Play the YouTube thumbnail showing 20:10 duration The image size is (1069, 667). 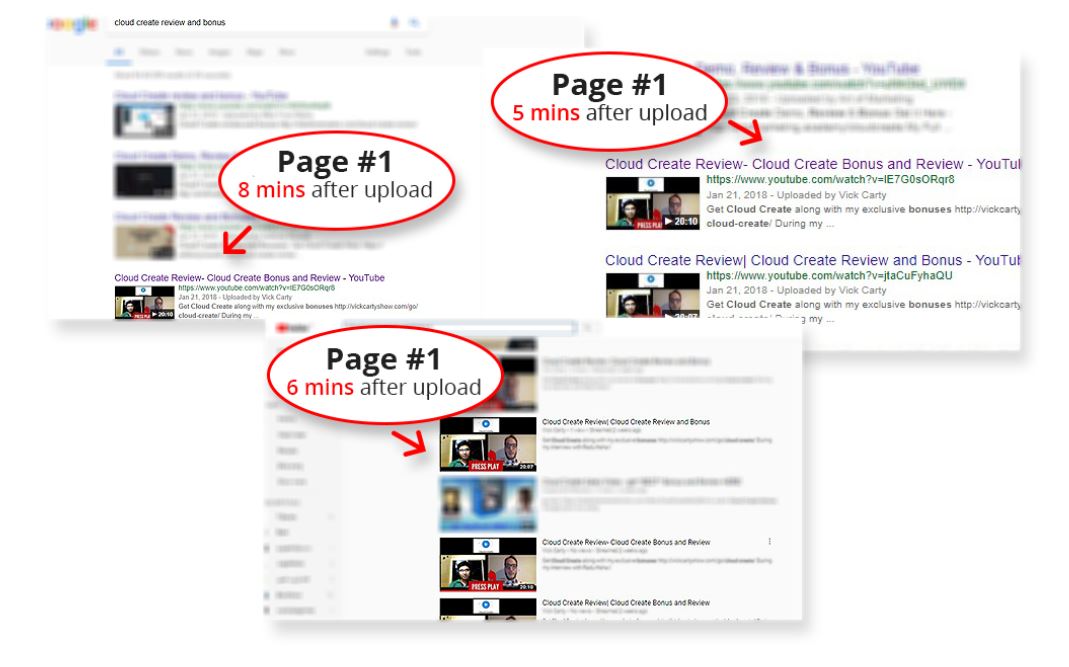[x=487, y=564]
